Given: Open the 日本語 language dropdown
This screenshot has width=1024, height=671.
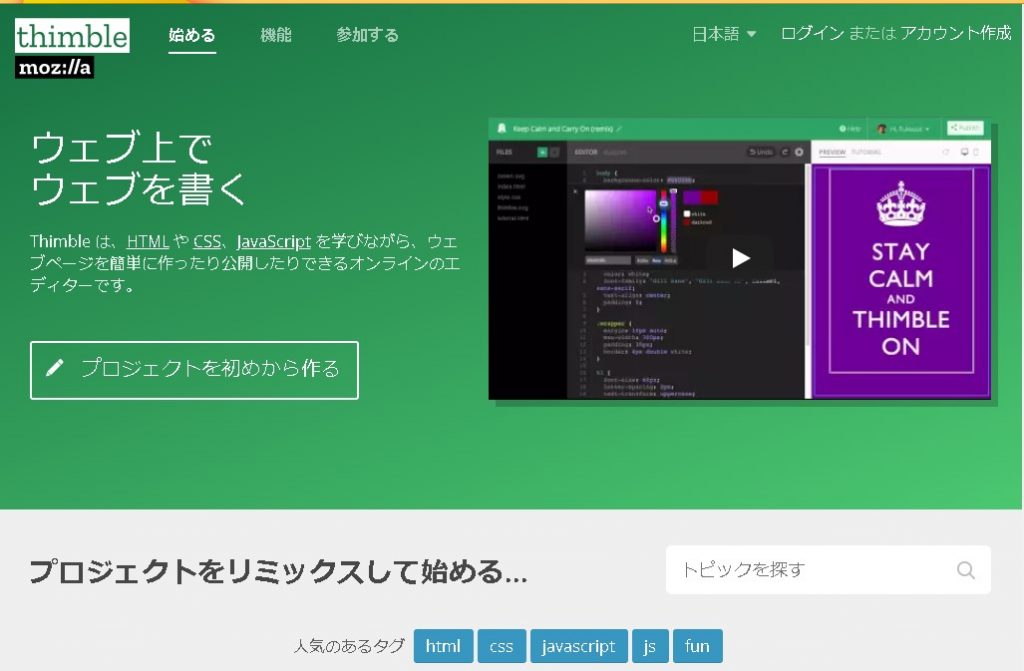Looking at the screenshot, I should (x=724, y=34).
